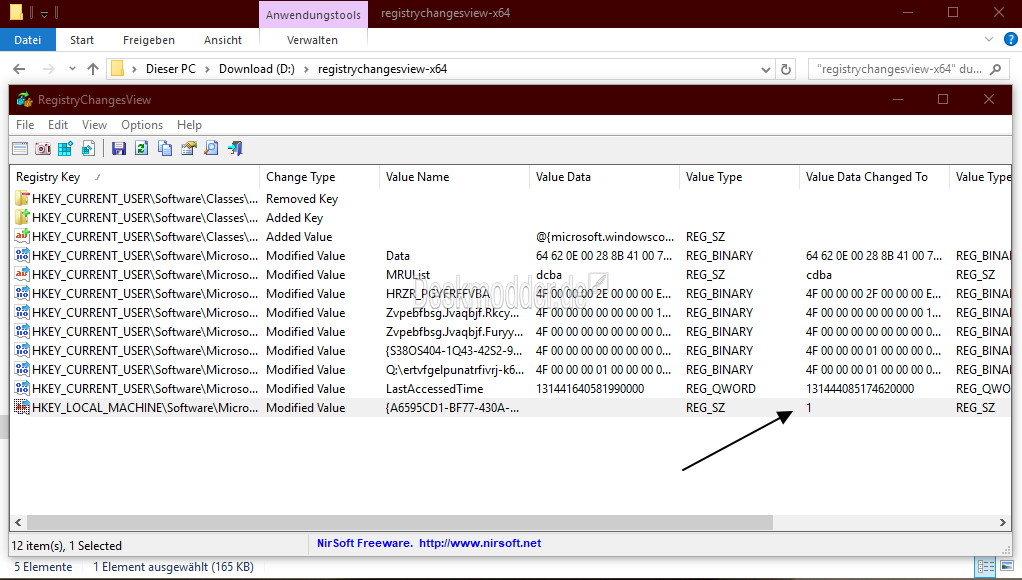Click the HKEY_LOCAL_MACHINE row's icon
The image size is (1022, 580).
(22, 407)
